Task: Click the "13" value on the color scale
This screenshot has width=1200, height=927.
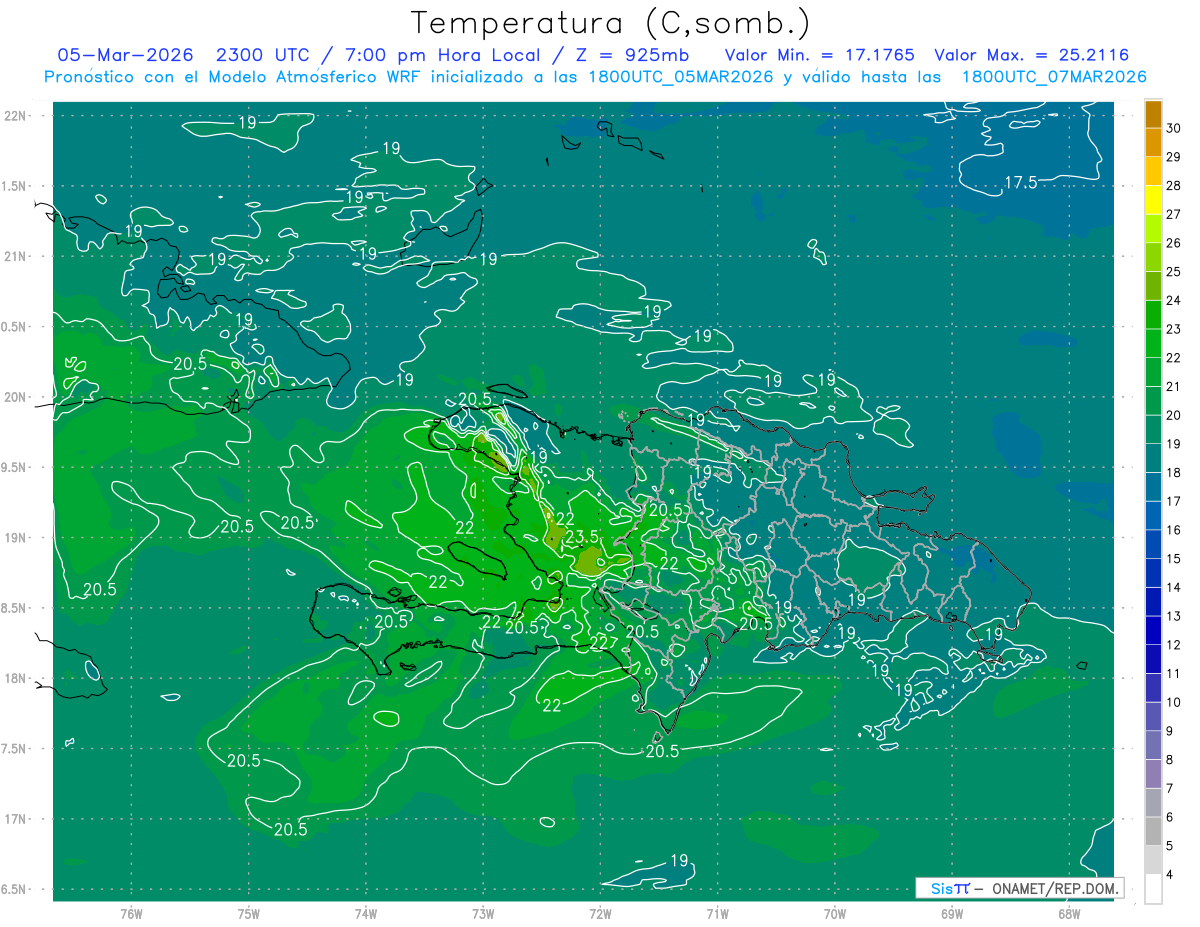Action: (1174, 616)
